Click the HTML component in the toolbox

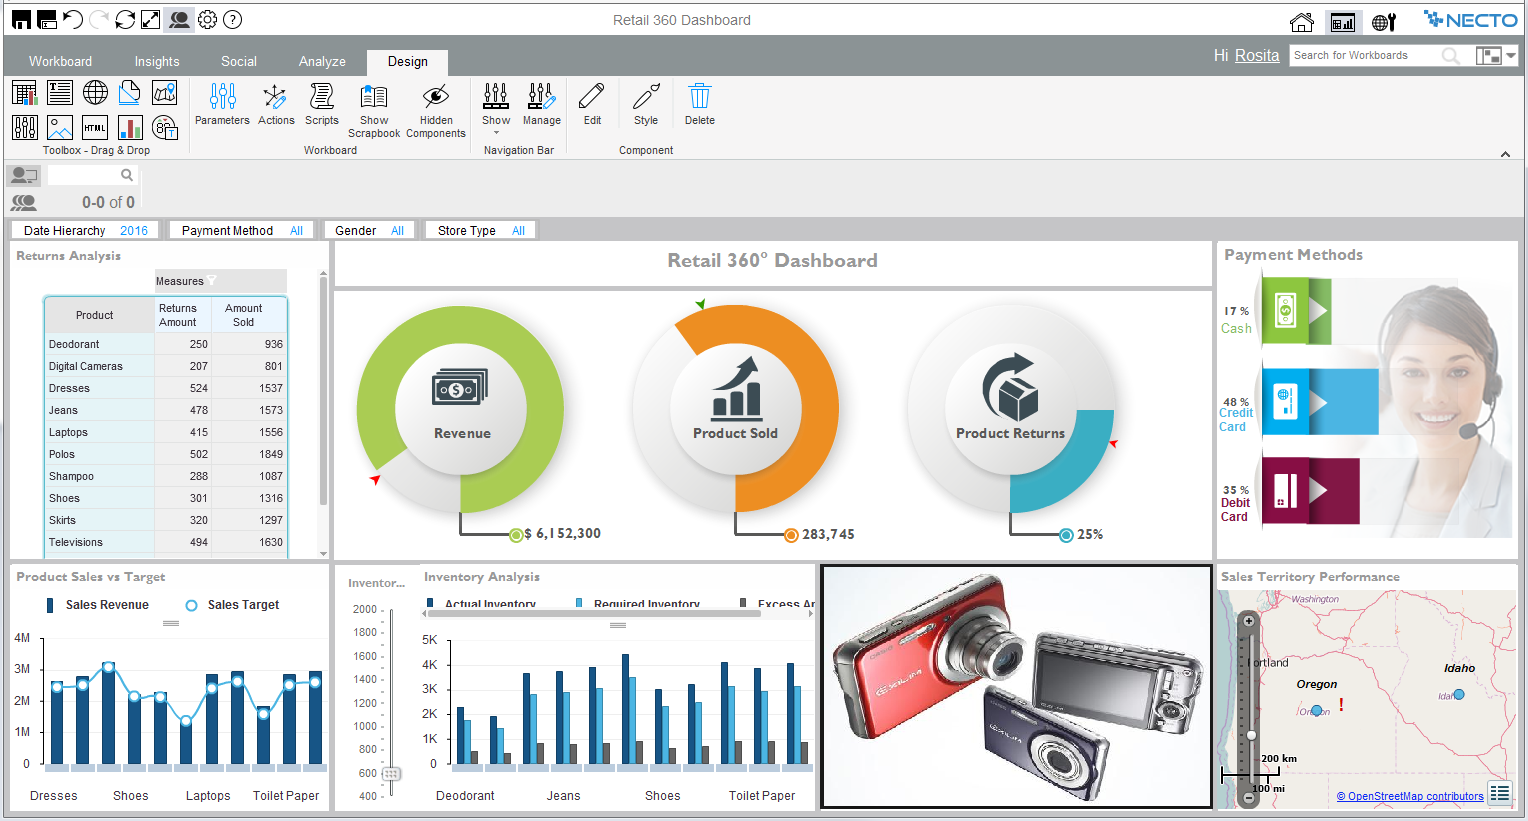coord(95,128)
